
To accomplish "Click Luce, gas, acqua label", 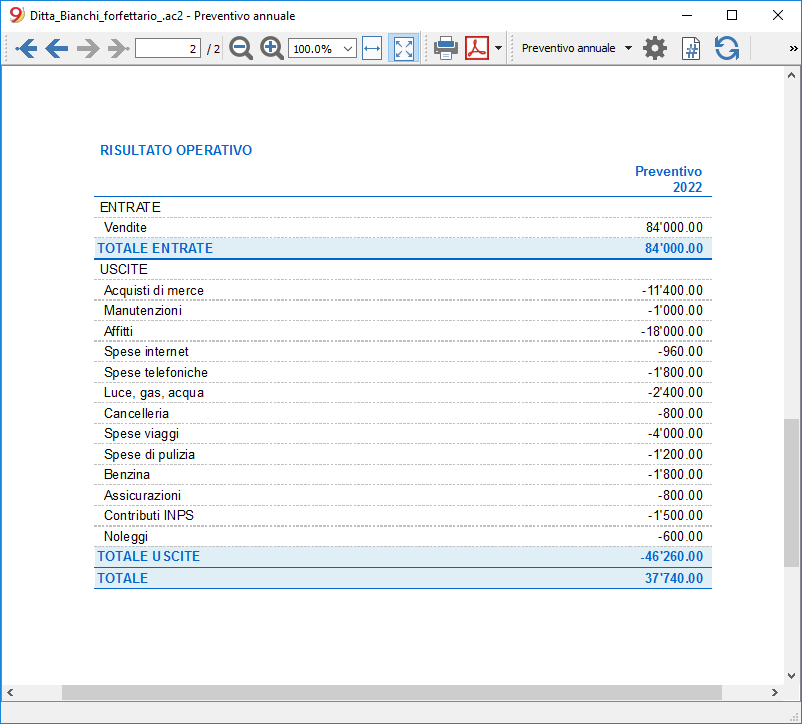I will [x=153, y=393].
